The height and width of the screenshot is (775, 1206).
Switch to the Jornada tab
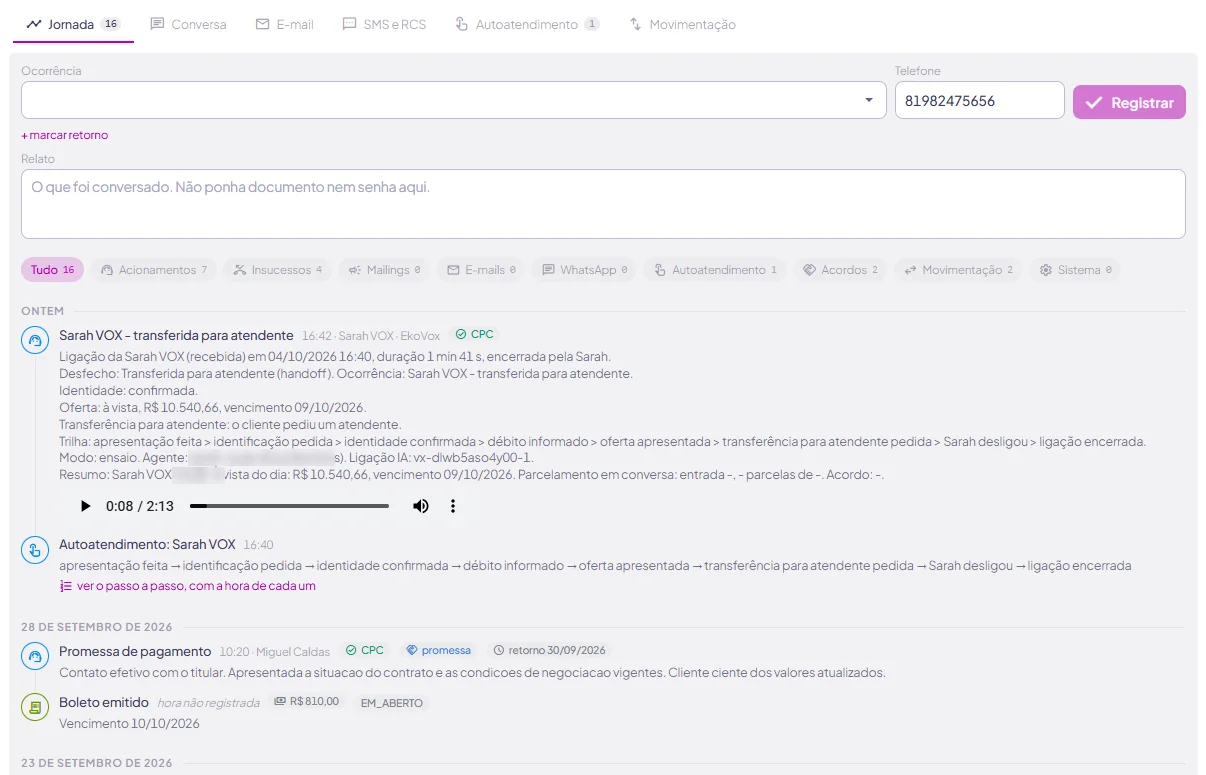click(x=73, y=24)
